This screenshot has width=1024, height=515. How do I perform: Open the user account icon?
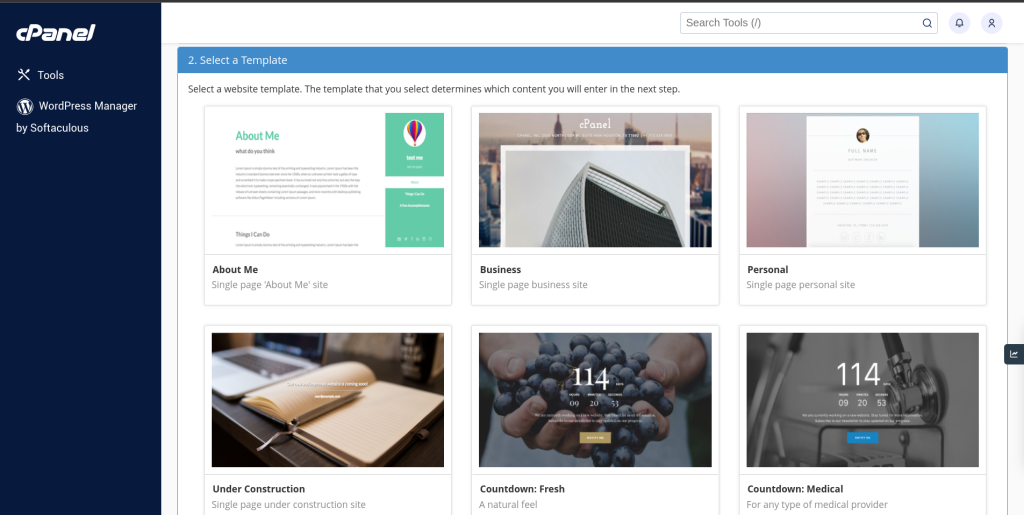[x=991, y=23]
